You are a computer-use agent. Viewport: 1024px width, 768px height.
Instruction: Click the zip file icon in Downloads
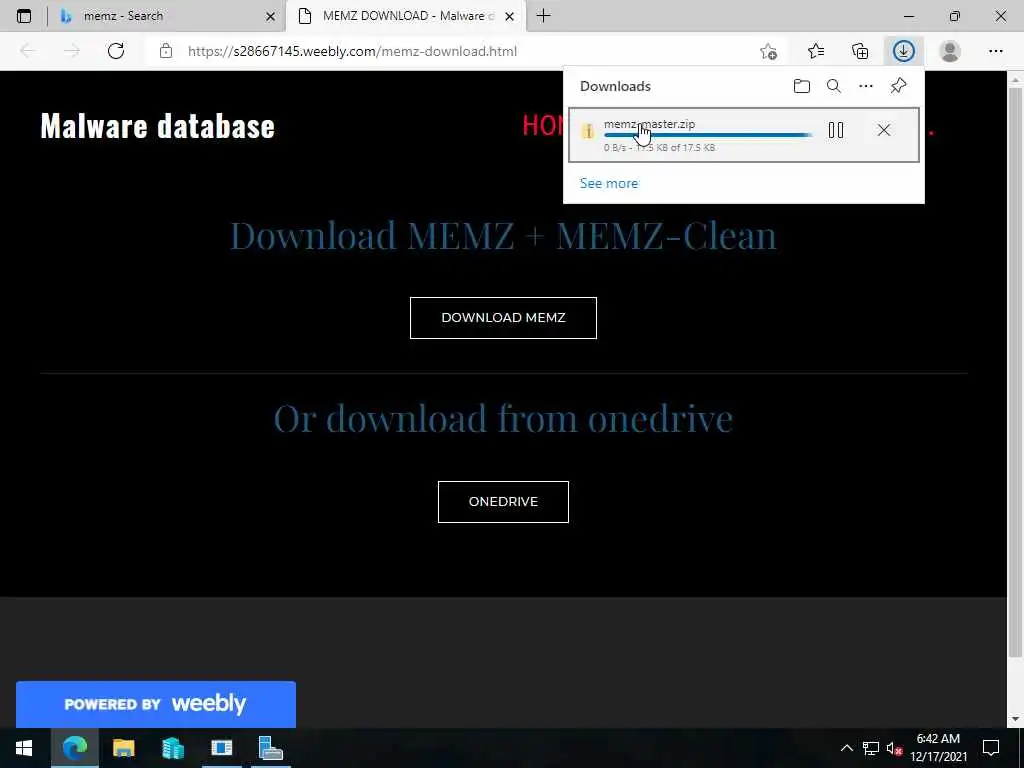[588, 131]
